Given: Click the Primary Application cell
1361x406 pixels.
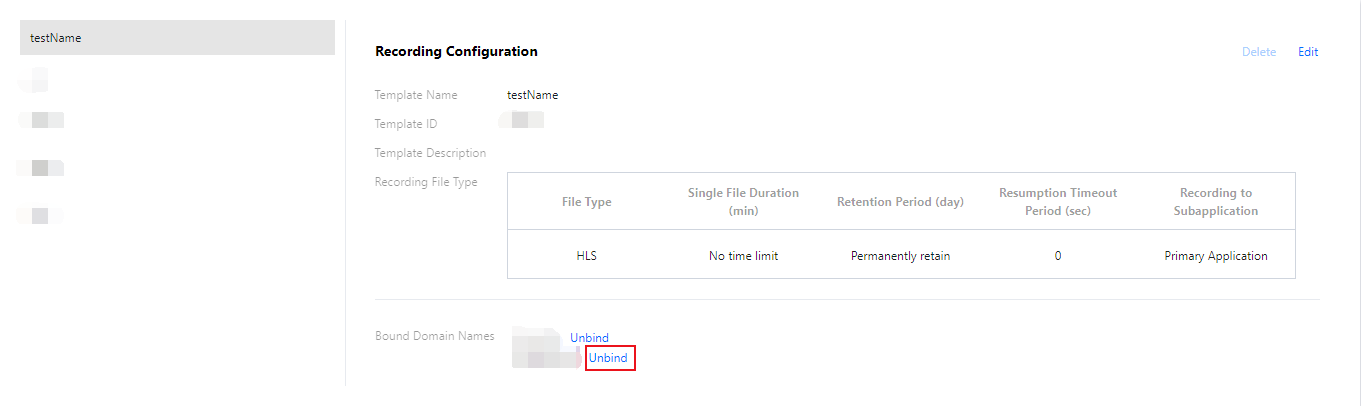Looking at the screenshot, I should coord(1216,256).
